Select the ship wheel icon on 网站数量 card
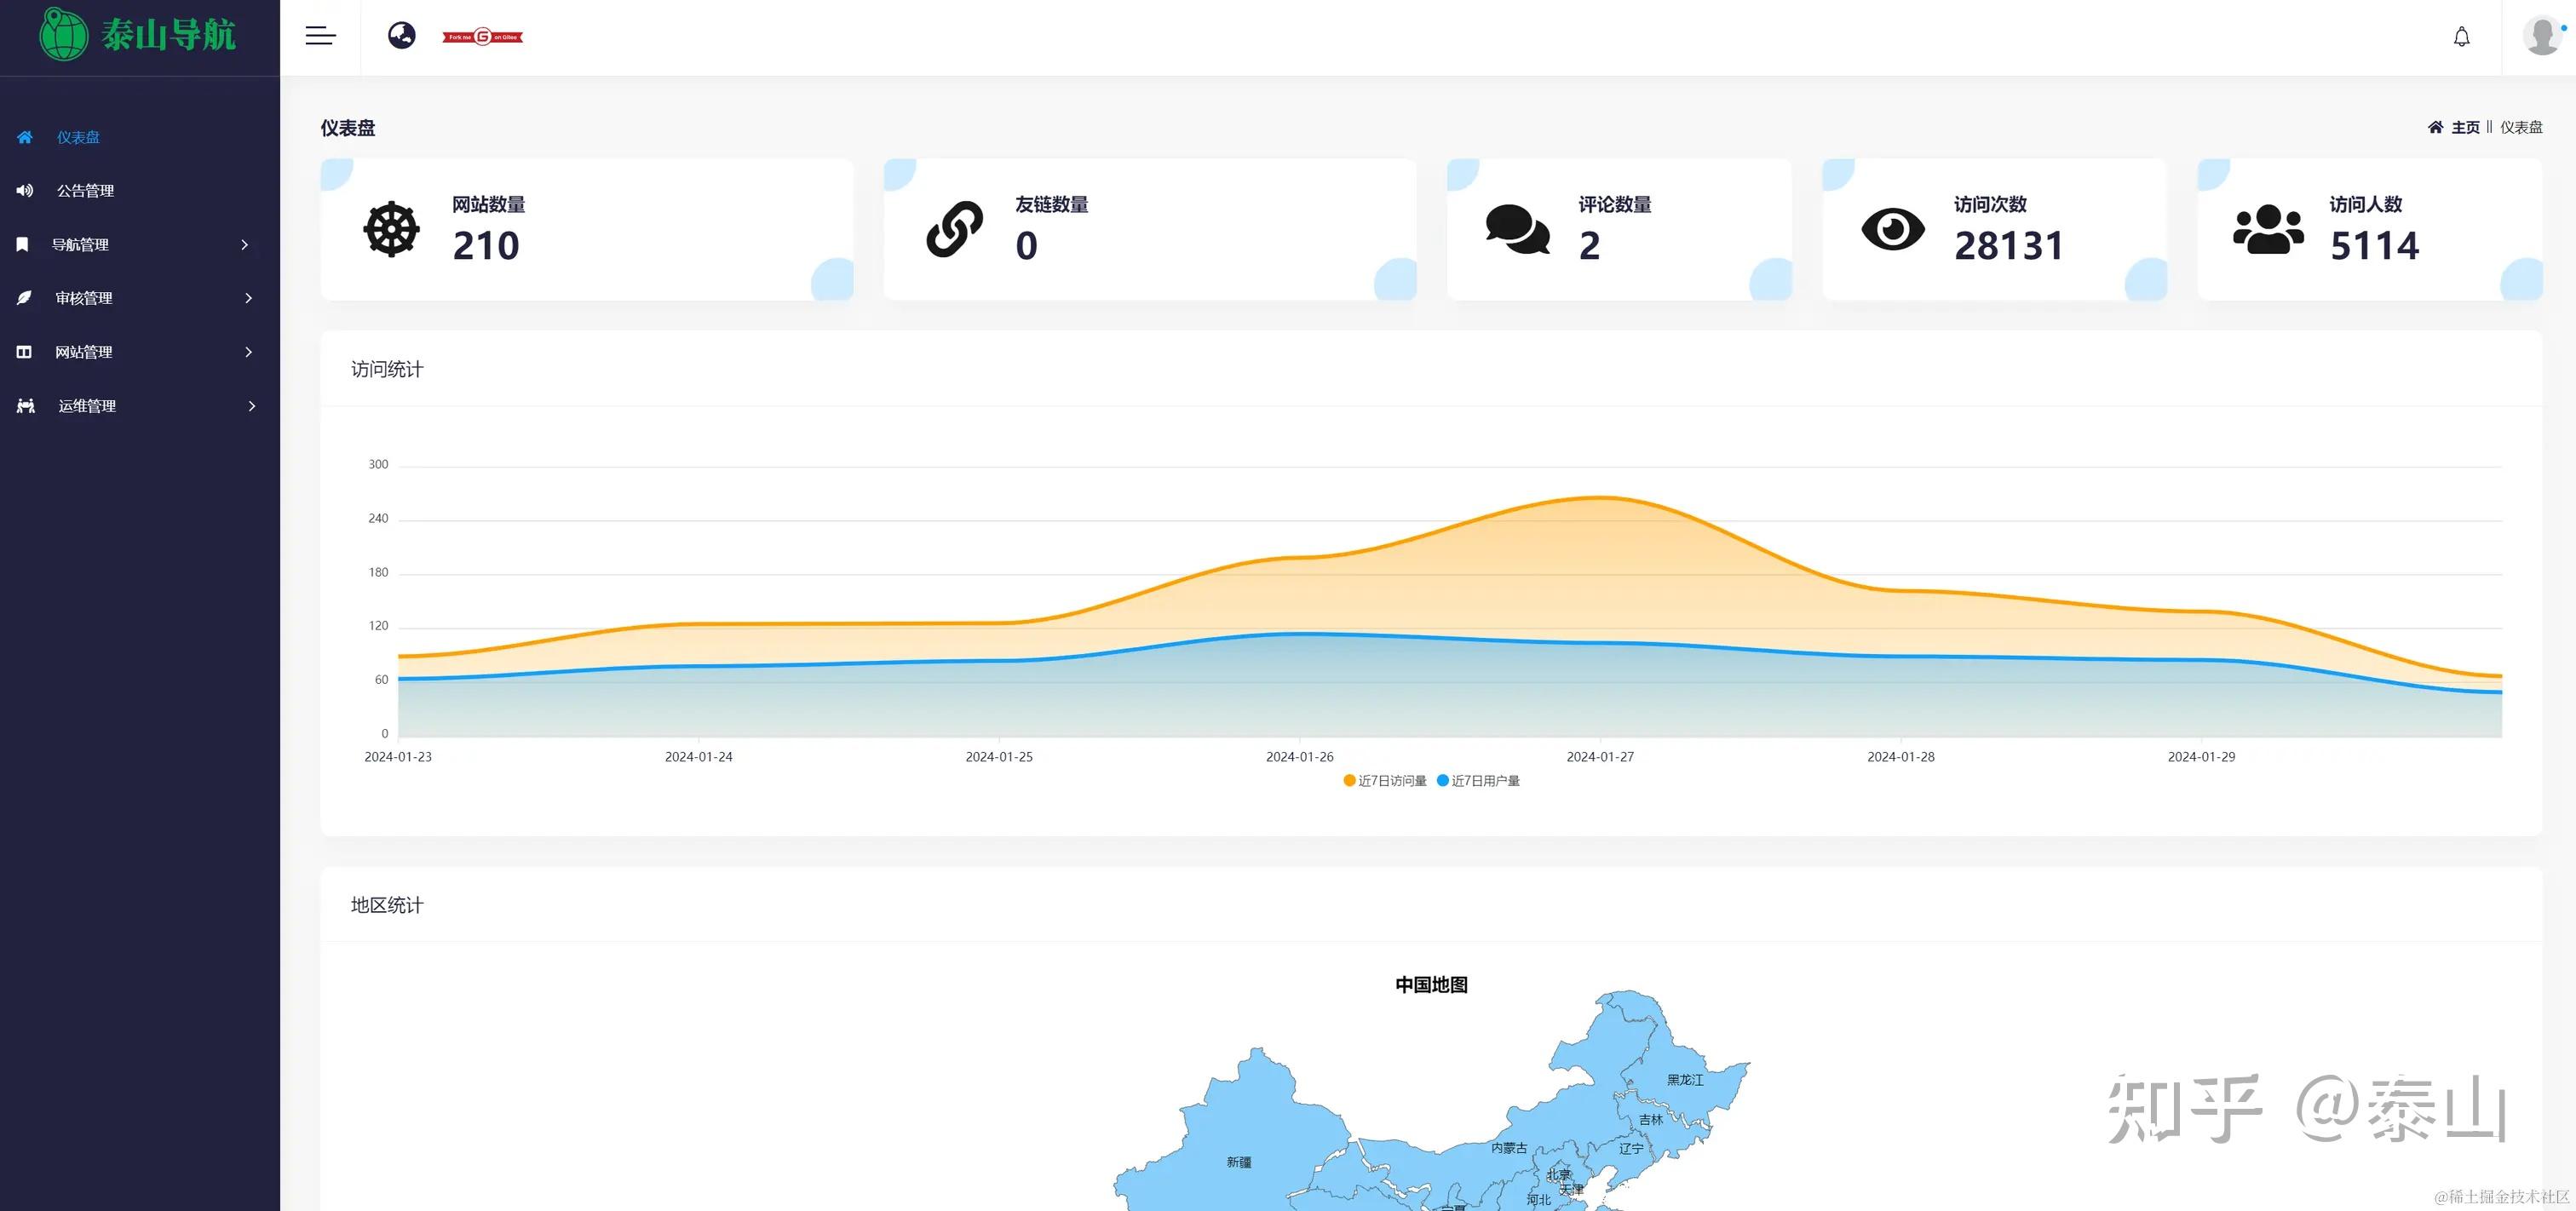2576x1211 pixels. coord(390,229)
